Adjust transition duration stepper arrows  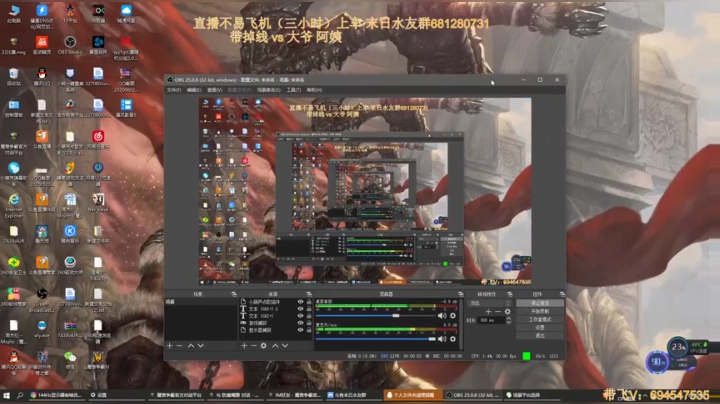coord(508,320)
